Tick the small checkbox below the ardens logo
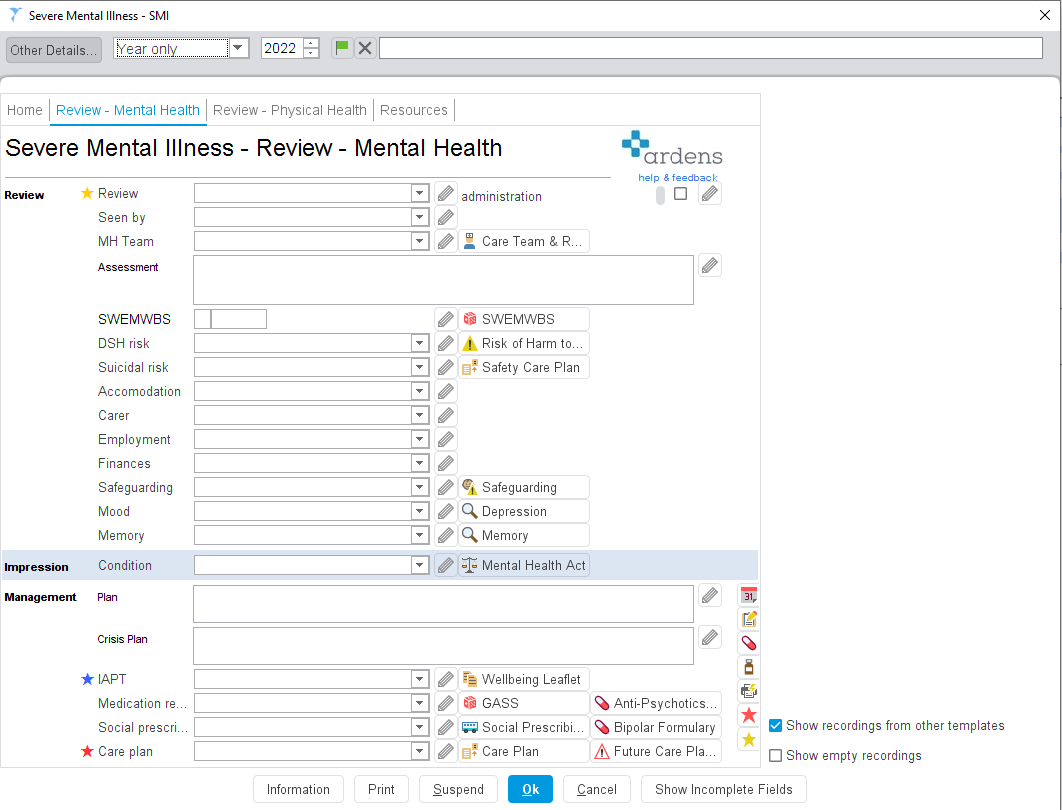The height and width of the screenshot is (810, 1062). point(681,193)
